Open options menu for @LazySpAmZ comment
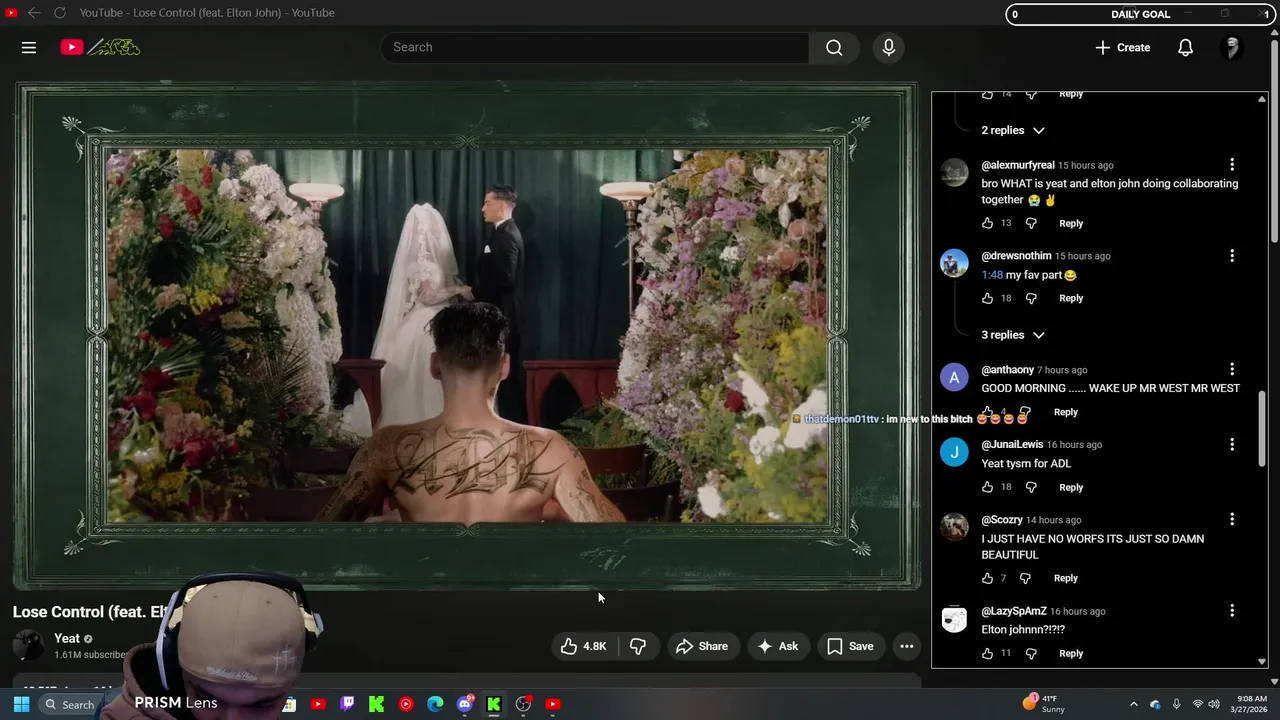Viewport: 1280px width, 720px height. pos(1232,611)
